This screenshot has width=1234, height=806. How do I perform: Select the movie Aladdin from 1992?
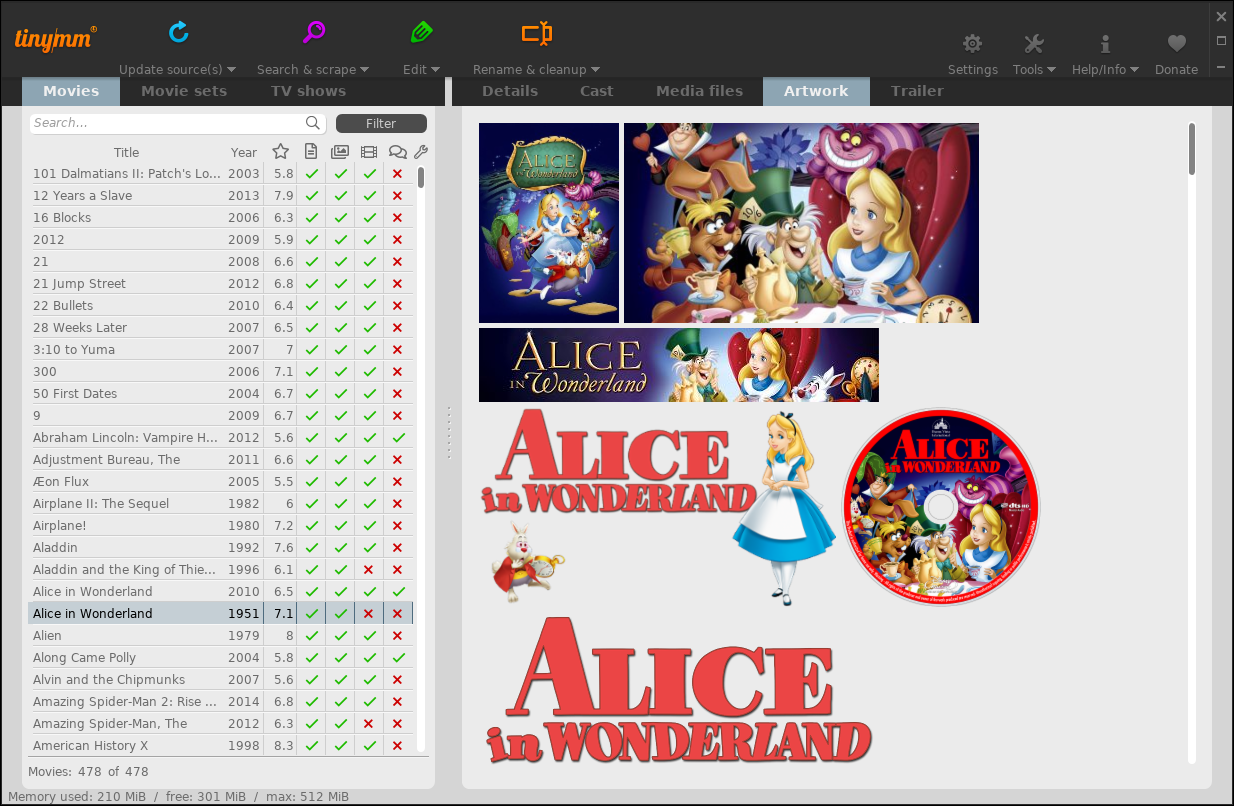click(x=220, y=548)
